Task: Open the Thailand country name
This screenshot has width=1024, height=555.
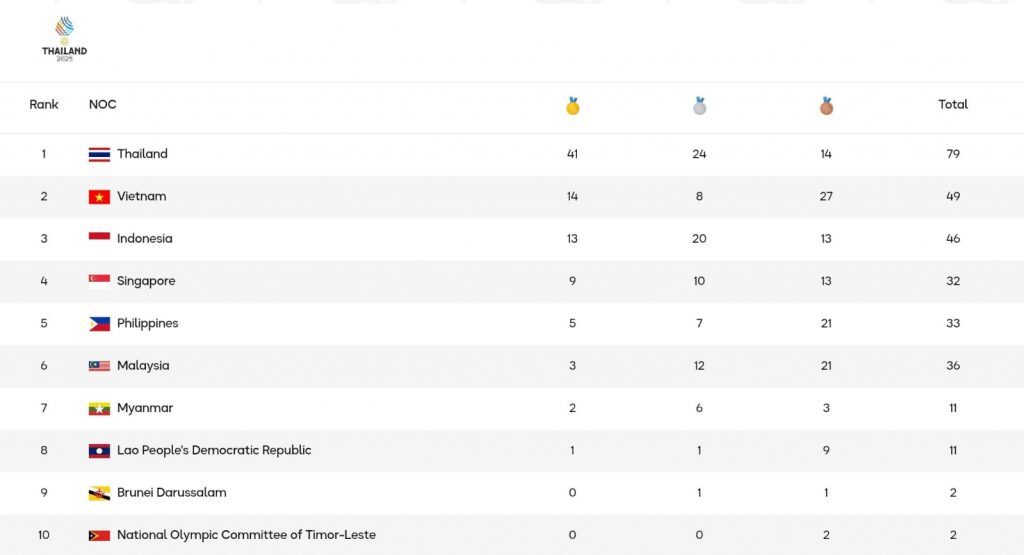Action: click(x=142, y=154)
